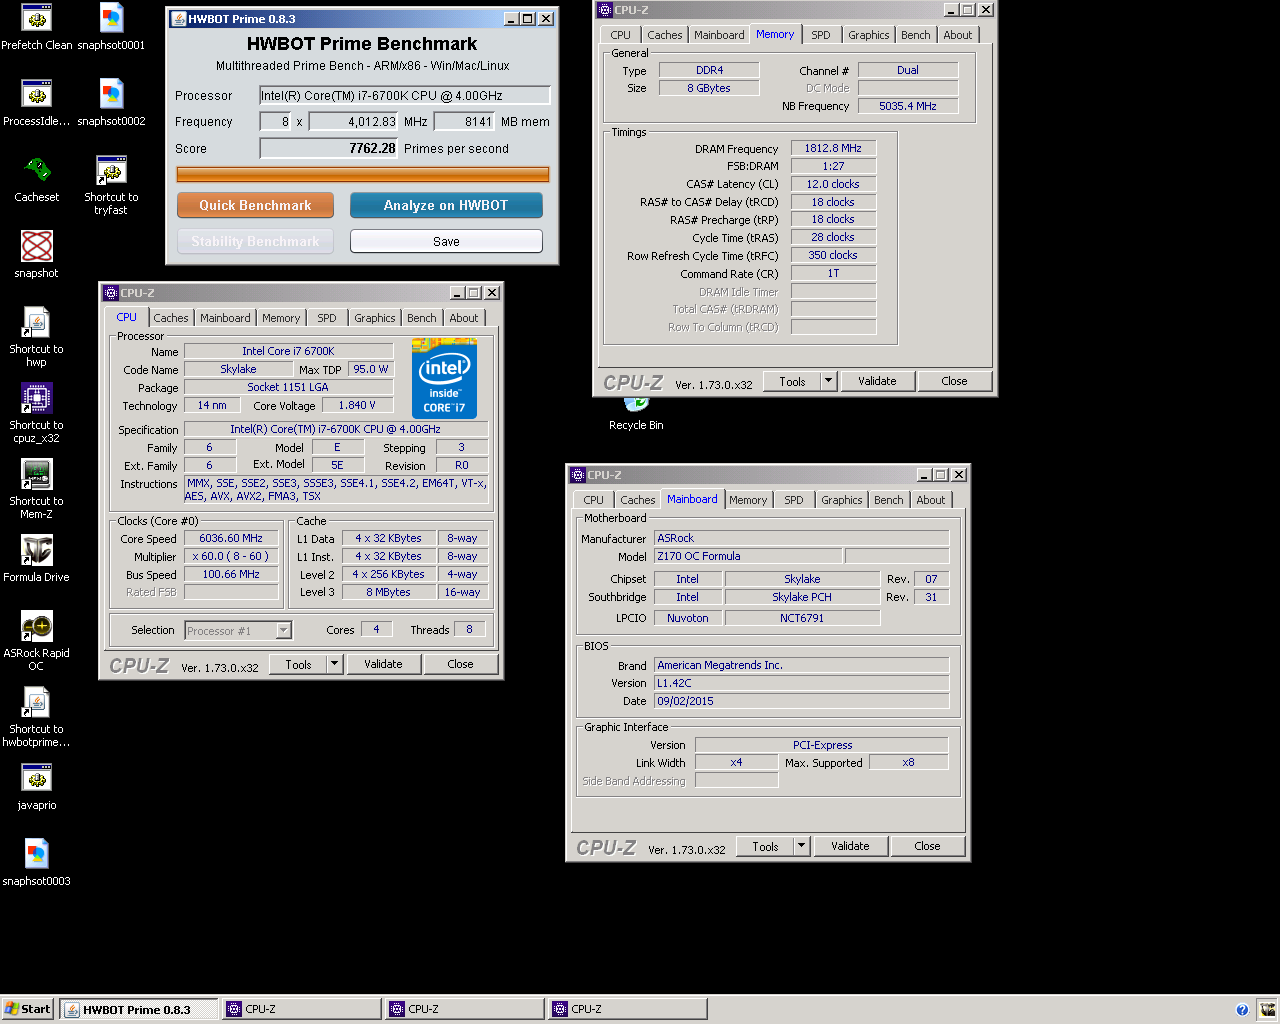
Task: Click Validate in CPU window
Action: pyautogui.click(x=383, y=664)
